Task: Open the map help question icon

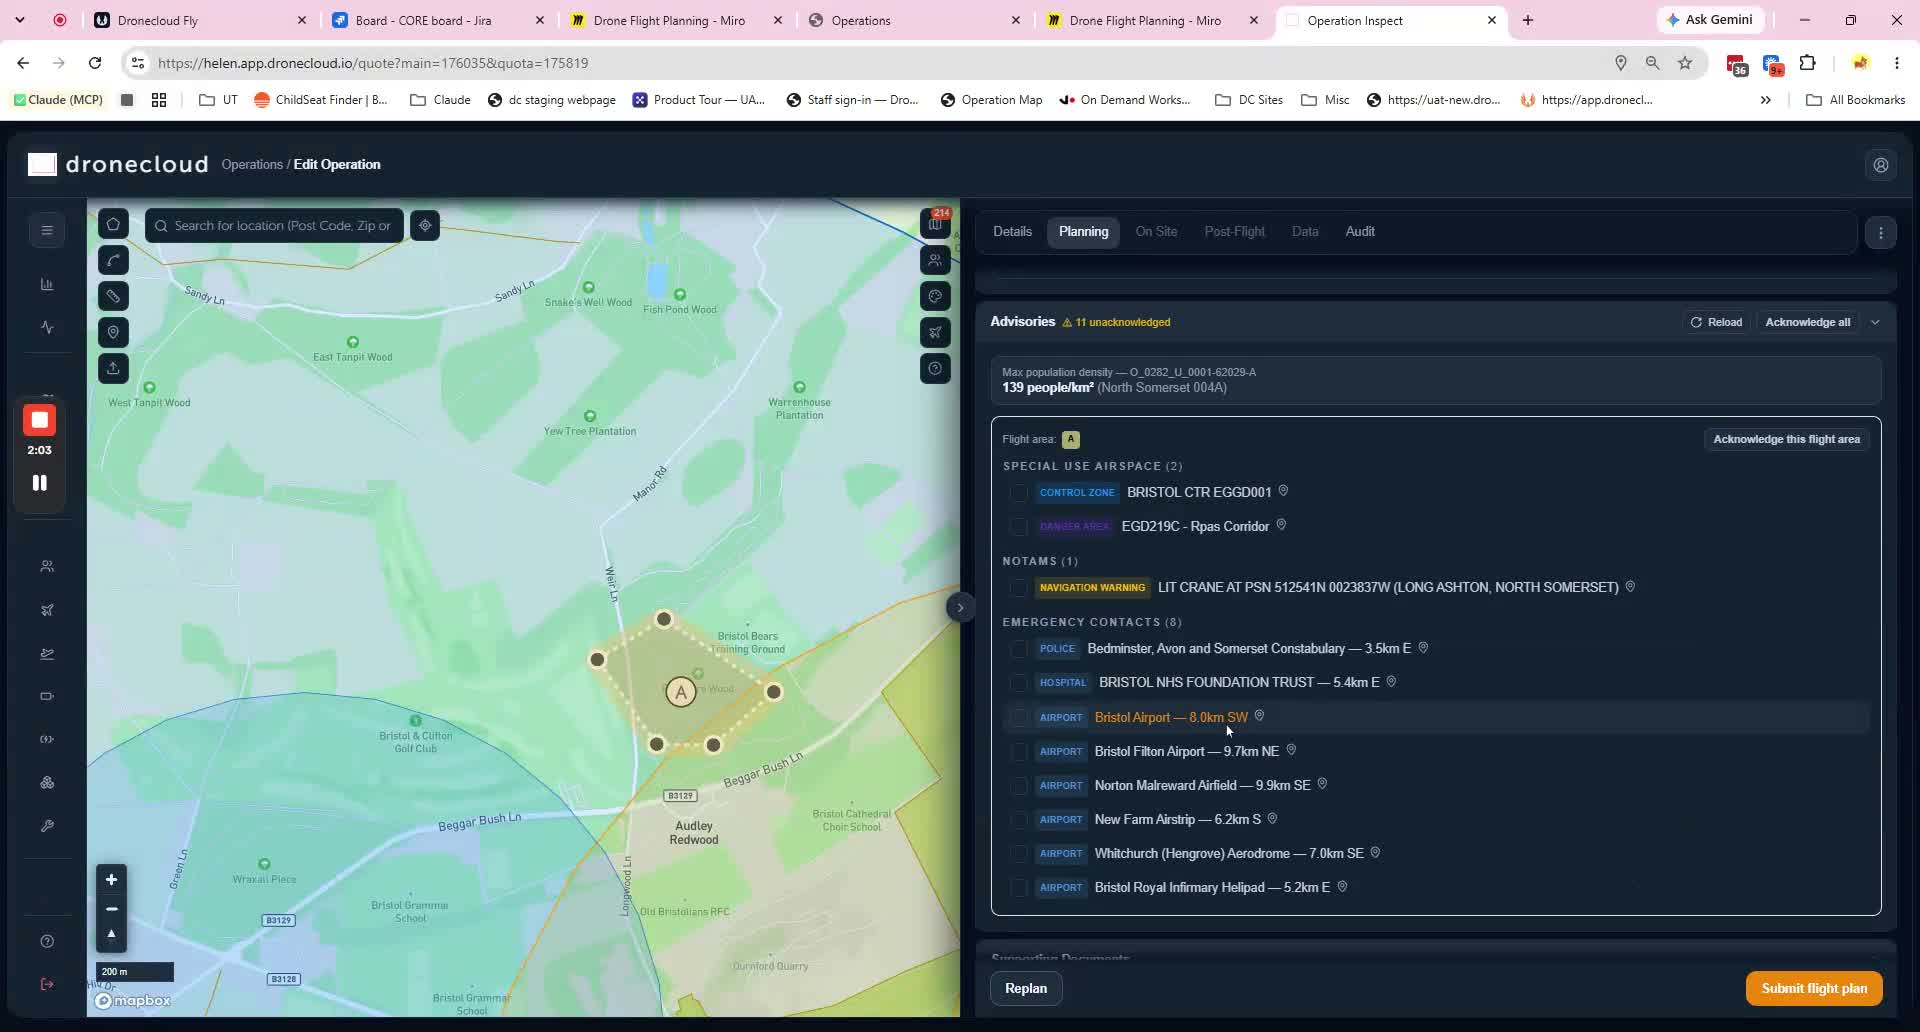Action: click(935, 368)
